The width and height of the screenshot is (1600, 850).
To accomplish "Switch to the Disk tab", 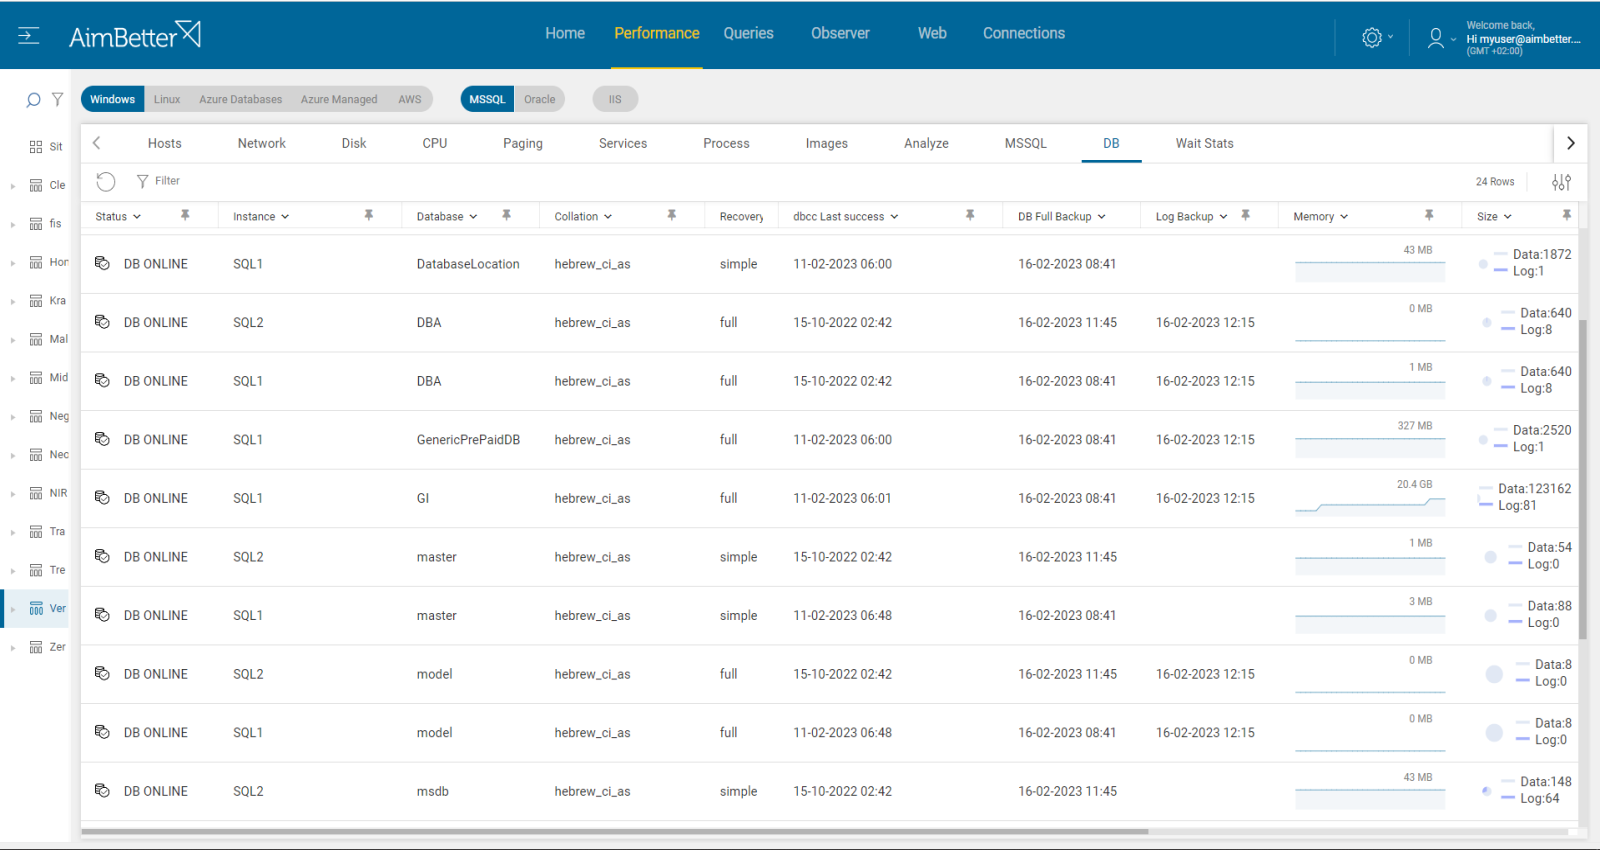I will 354,143.
